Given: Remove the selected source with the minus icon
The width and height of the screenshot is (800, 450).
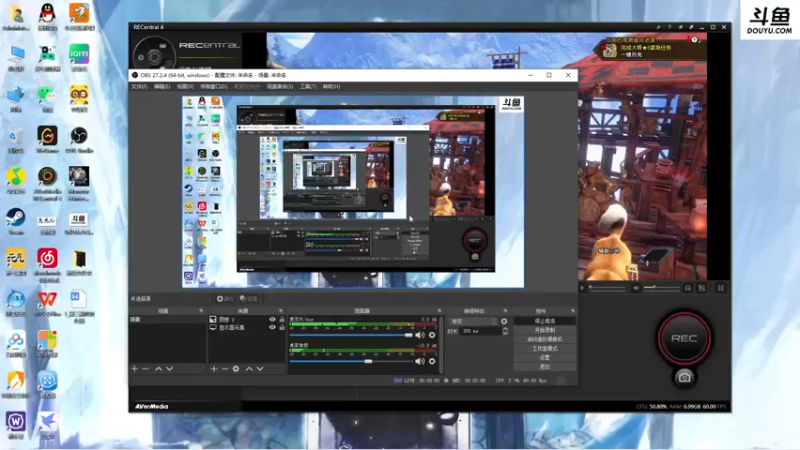Looking at the screenshot, I should [224, 368].
